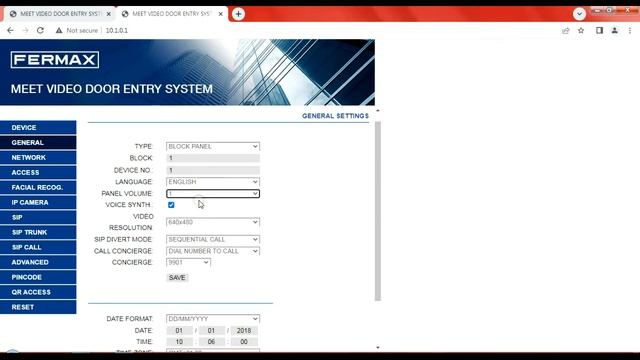Click the TIME minutes field
Image resolution: width=640 pixels, height=360 pixels.
[211, 342]
